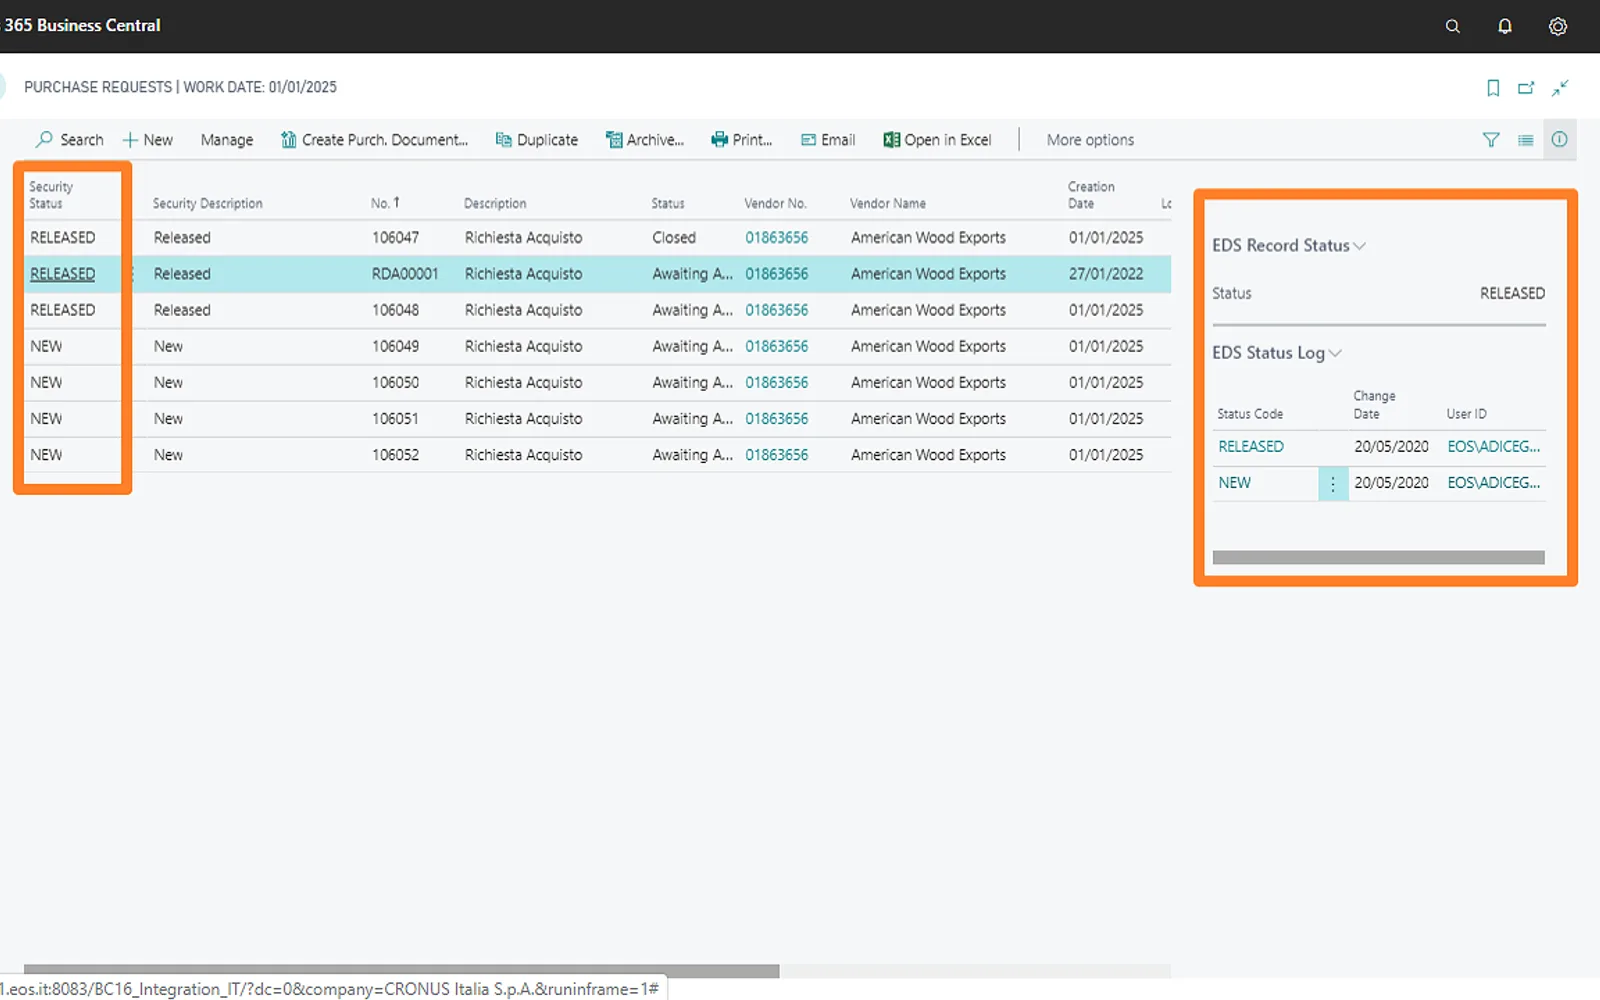1600x1000 pixels.
Task: Switch list layout view icon
Action: point(1525,140)
